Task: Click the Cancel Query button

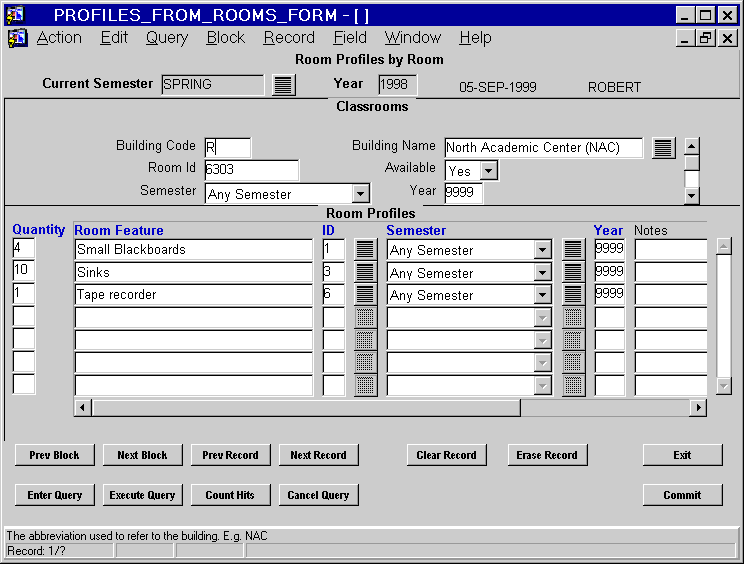Action: click(x=318, y=495)
